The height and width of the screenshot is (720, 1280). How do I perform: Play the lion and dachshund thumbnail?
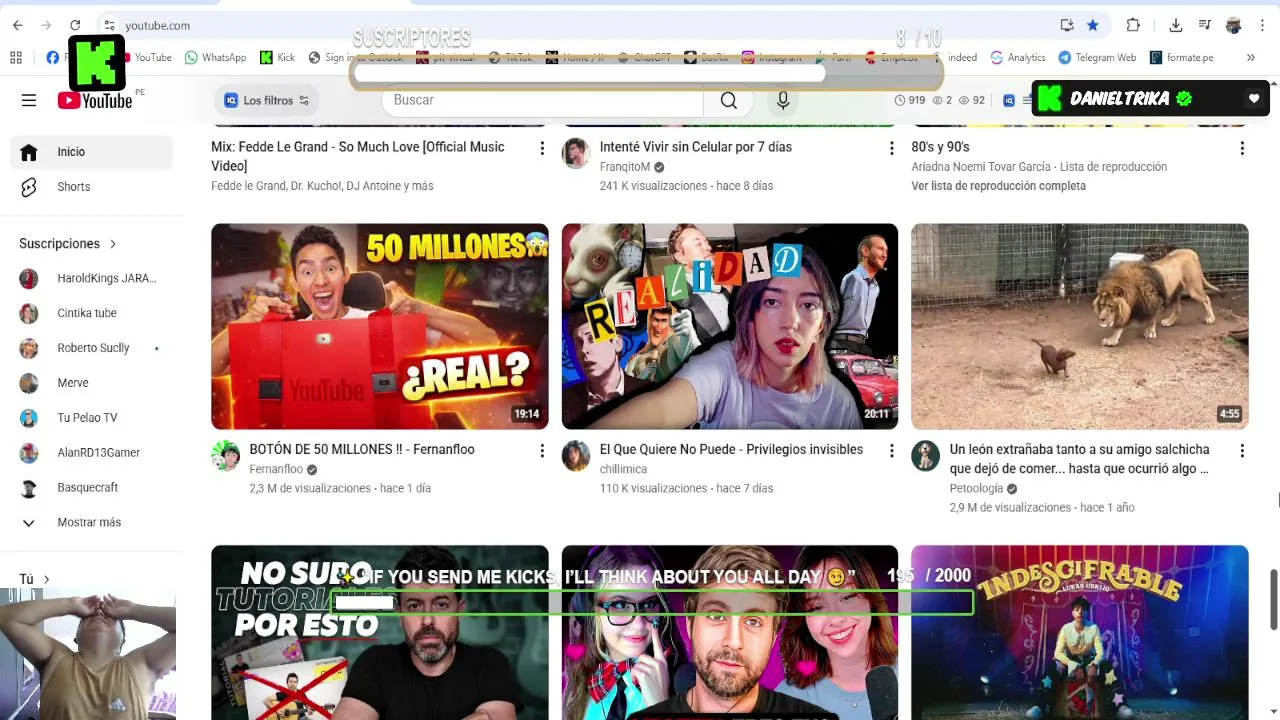point(1080,326)
